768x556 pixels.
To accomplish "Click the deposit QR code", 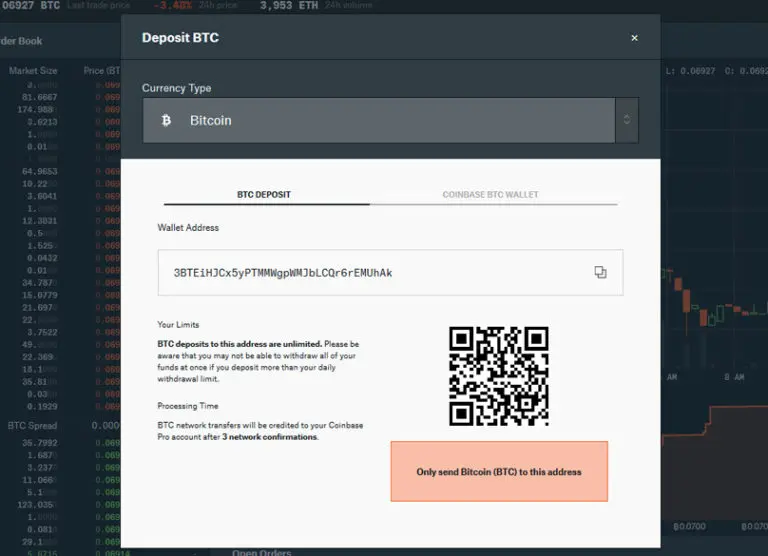I will [499, 376].
